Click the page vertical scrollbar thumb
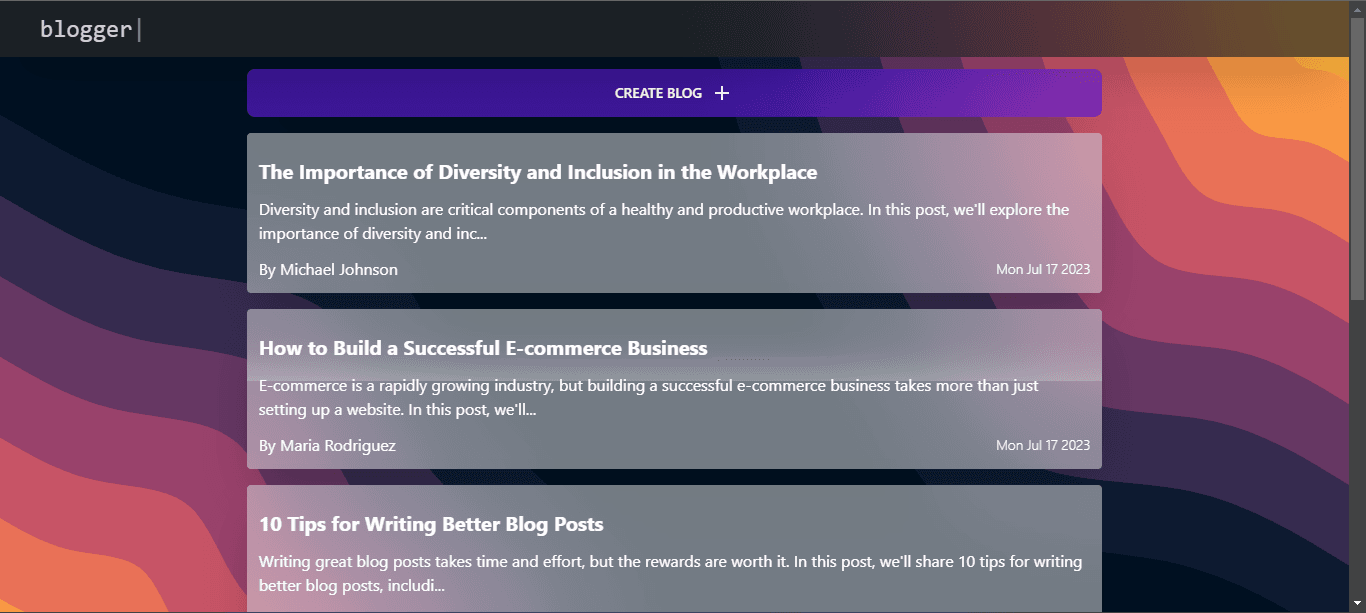 1357,158
